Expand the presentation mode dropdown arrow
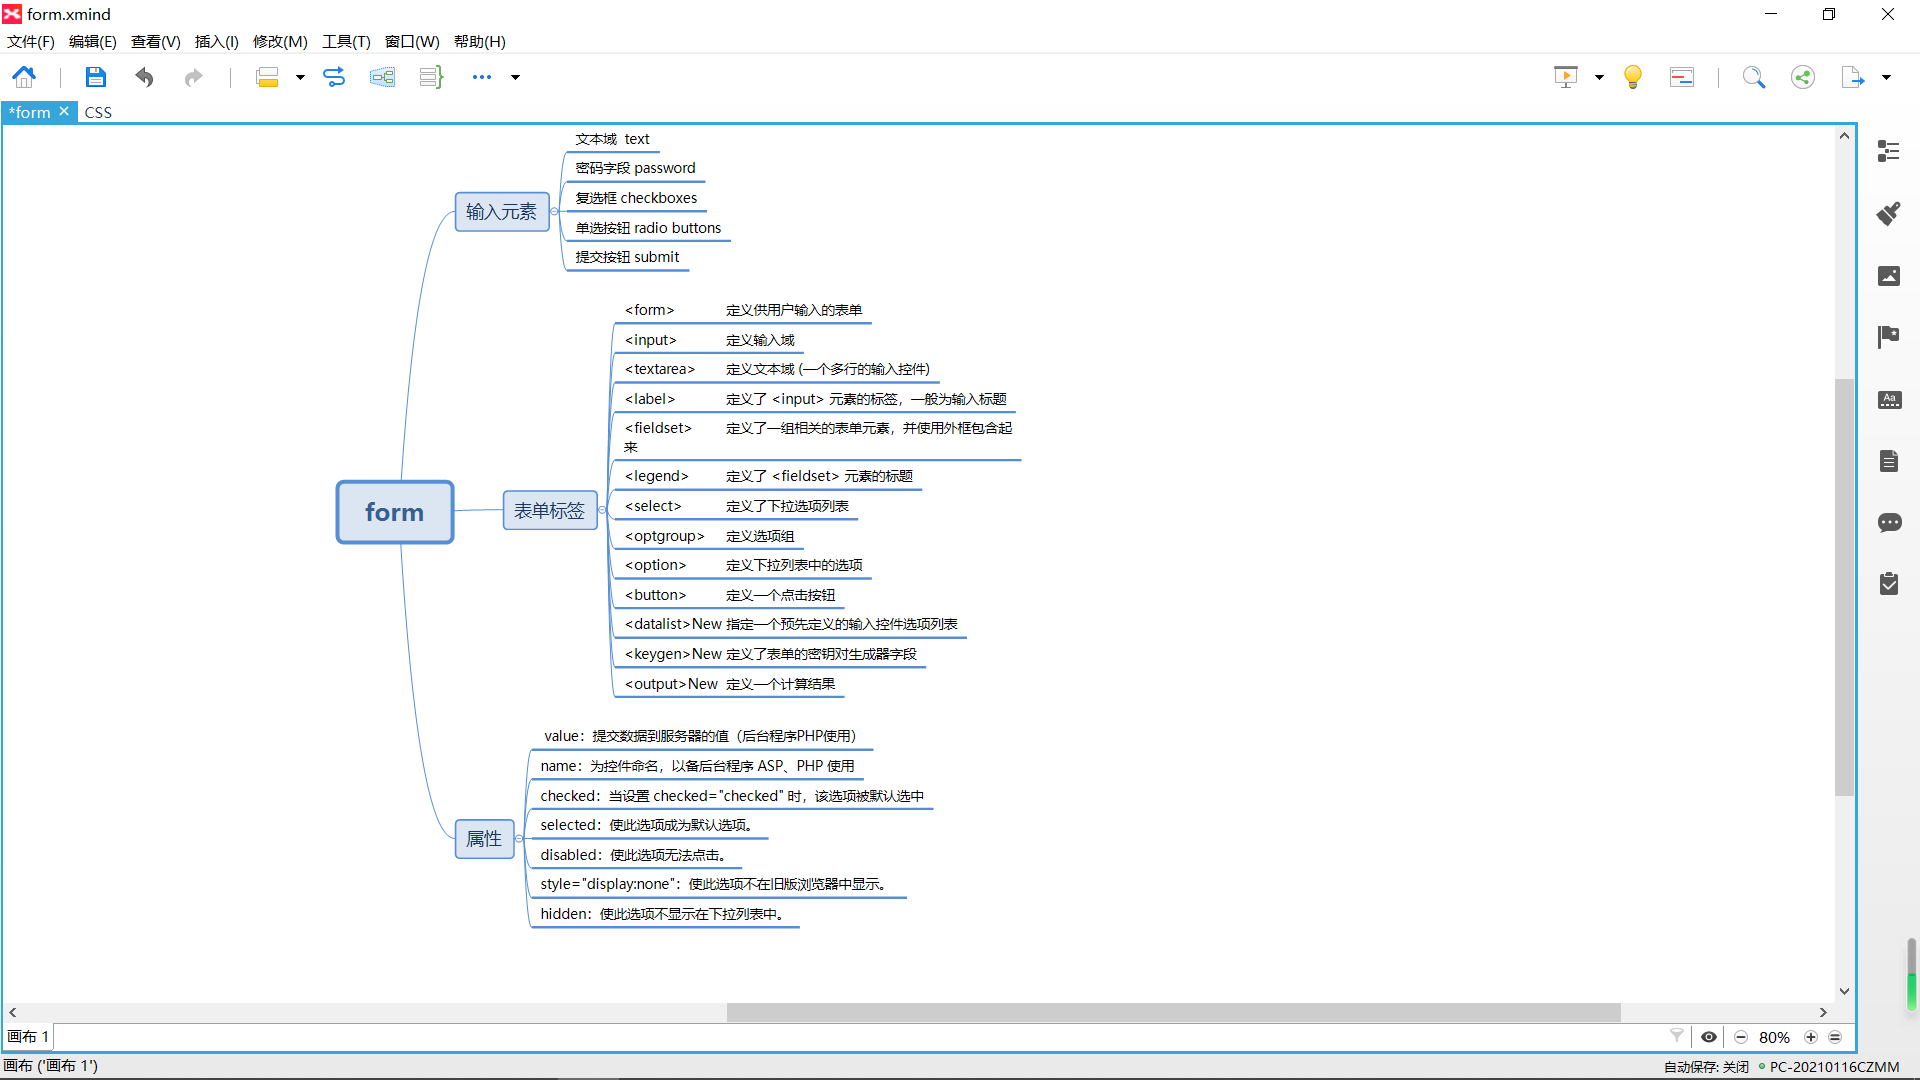The image size is (1920, 1080). [x=1599, y=77]
